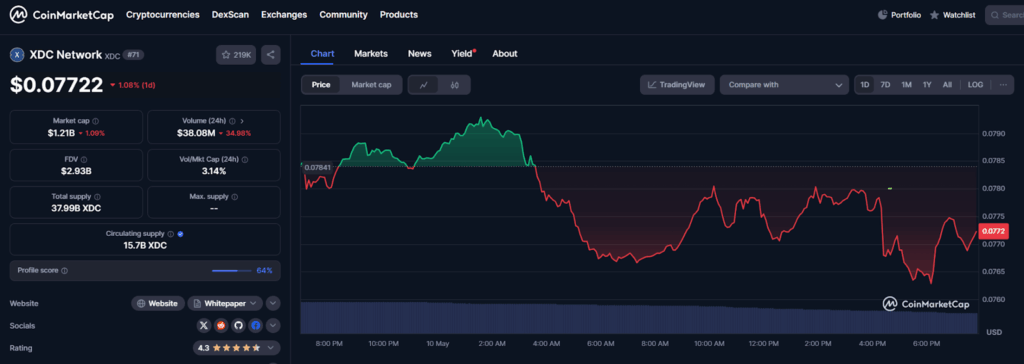Click the XDC Network coin logo
1024x364 pixels.
pos(17,55)
